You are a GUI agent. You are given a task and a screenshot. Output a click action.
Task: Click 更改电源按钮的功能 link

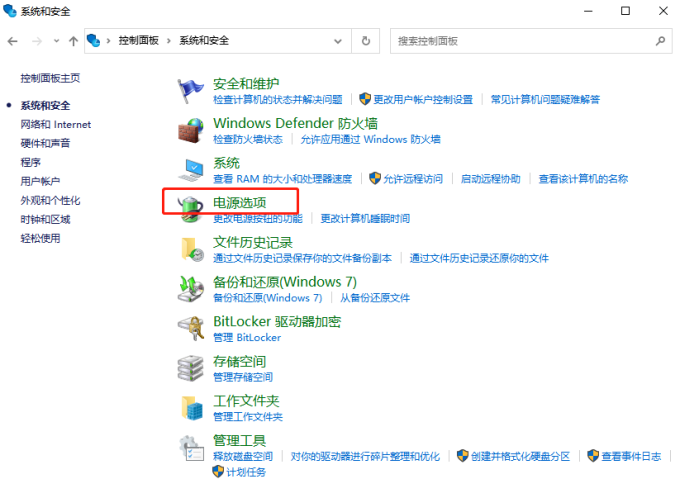258,219
